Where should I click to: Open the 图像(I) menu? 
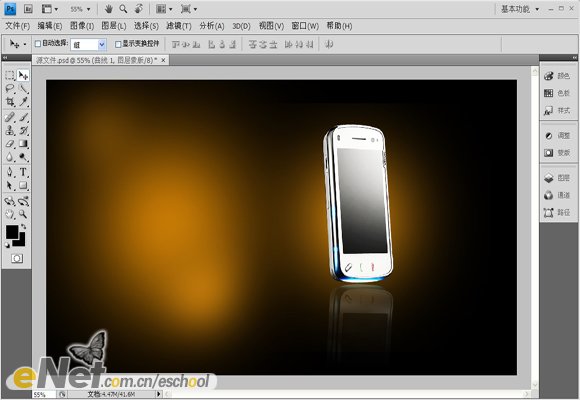(82, 26)
